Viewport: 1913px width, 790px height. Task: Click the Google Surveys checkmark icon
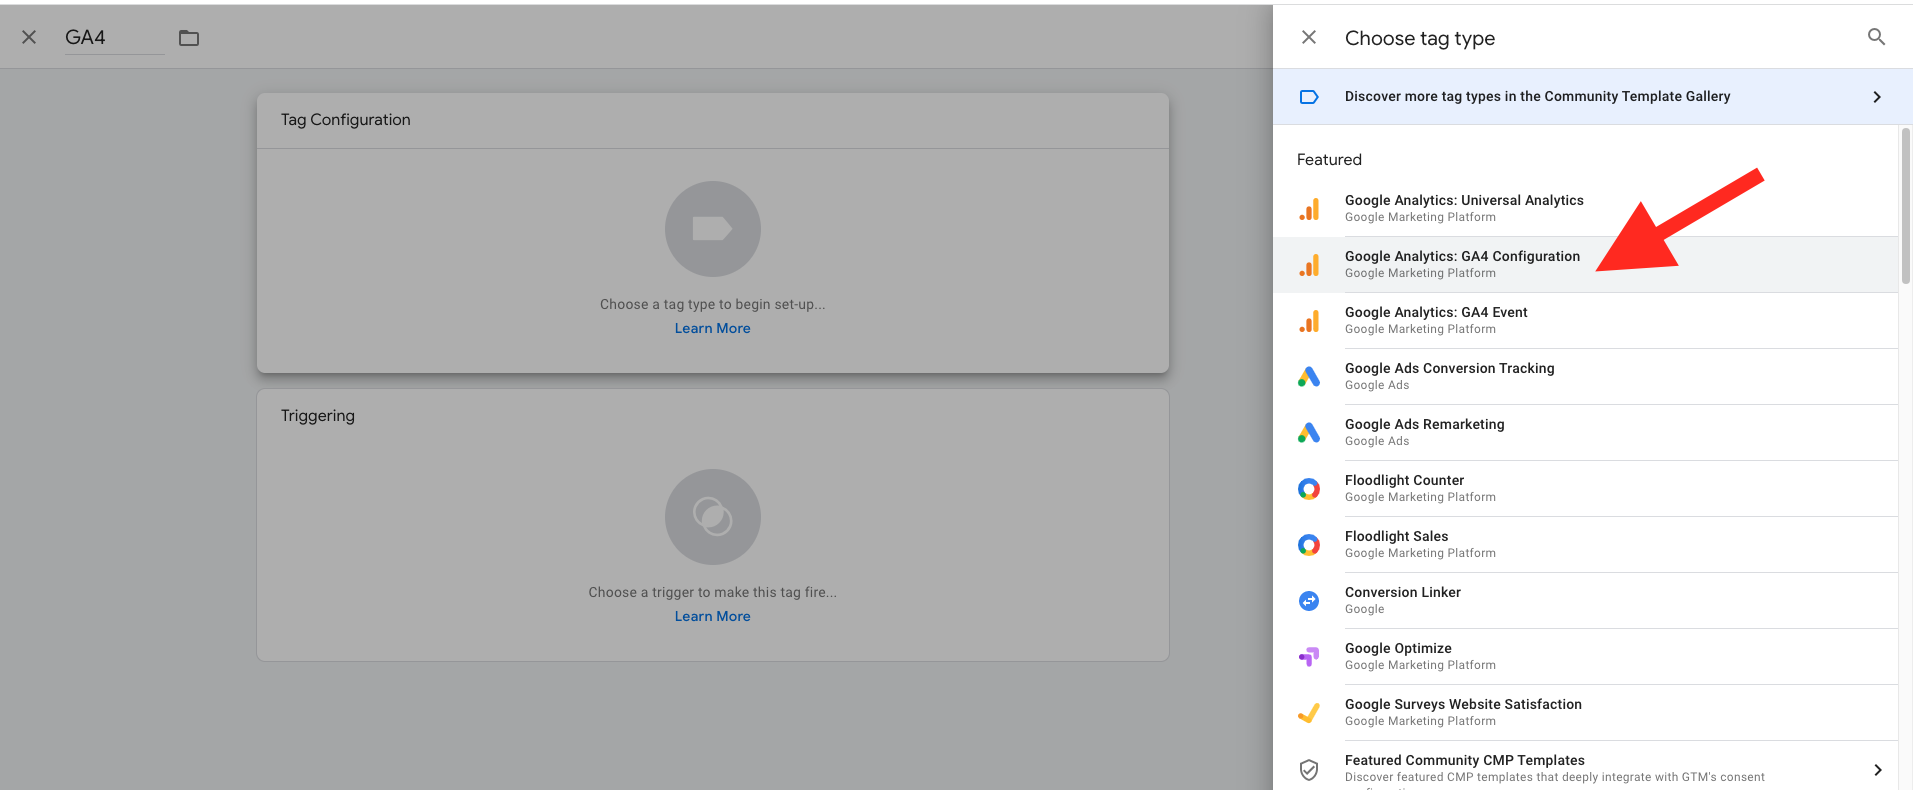[x=1309, y=713]
